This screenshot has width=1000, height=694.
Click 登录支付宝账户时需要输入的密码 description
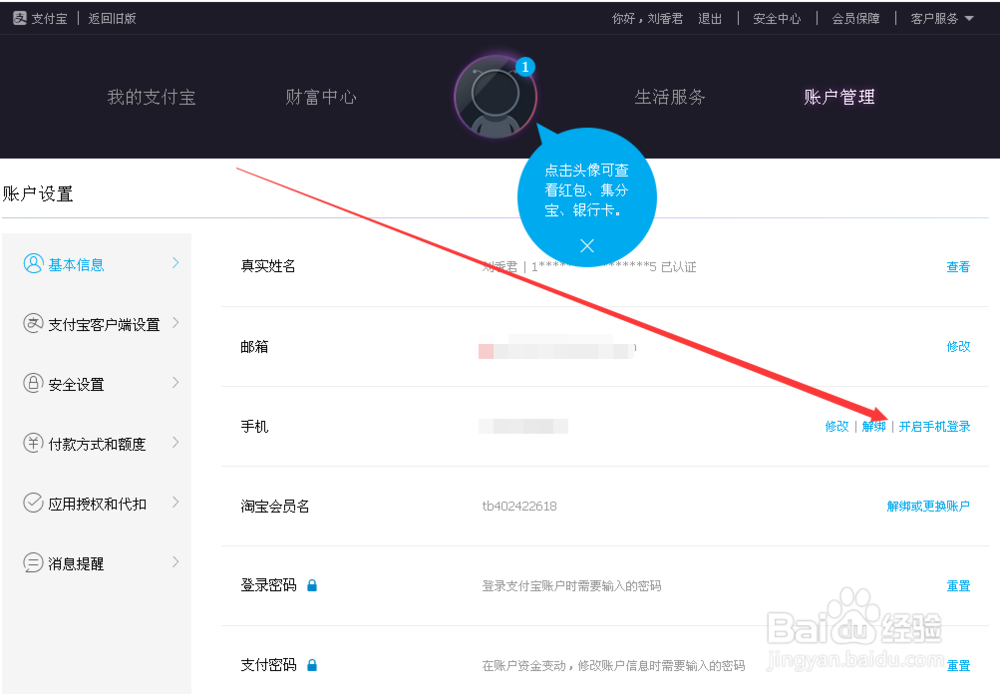pyautogui.click(x=571, y=586)
